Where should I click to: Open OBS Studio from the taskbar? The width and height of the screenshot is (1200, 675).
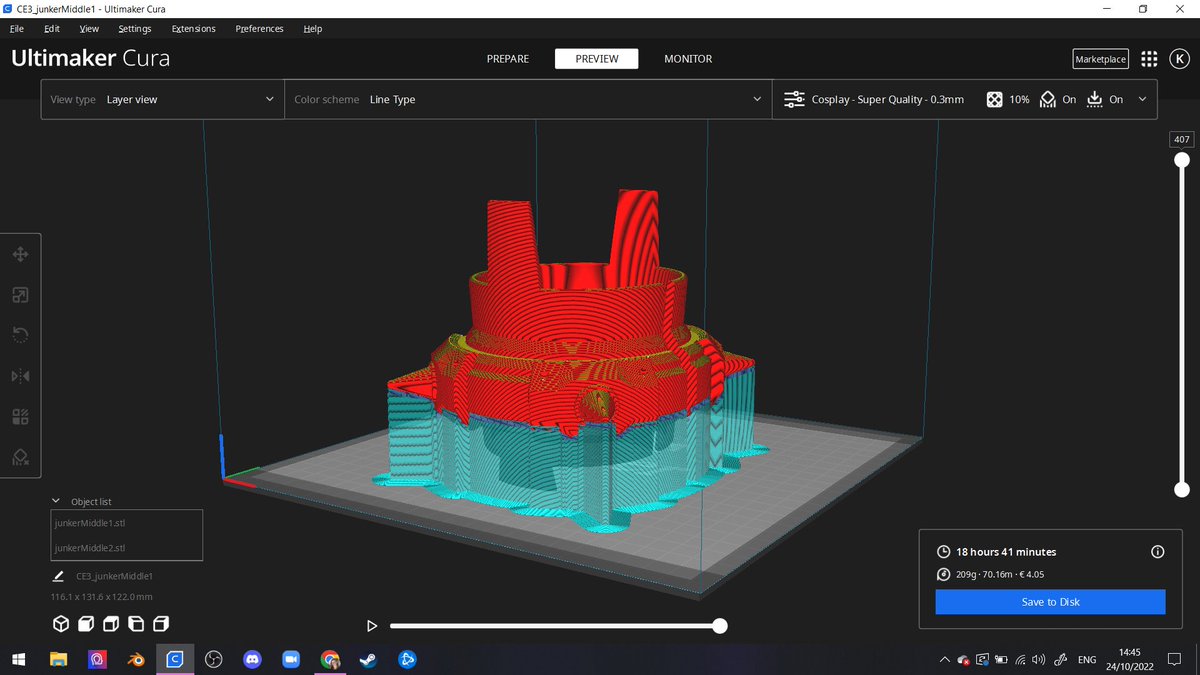(x=213, y=660)
